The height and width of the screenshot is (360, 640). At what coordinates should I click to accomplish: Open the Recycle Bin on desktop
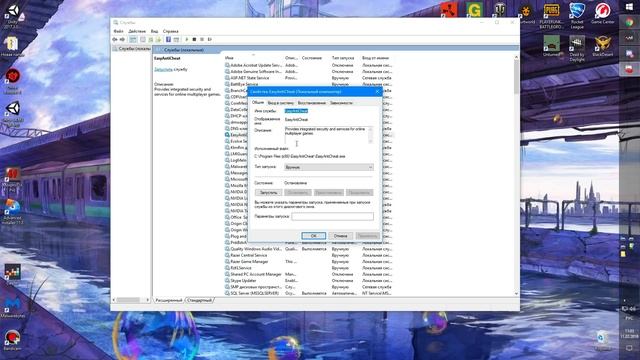pyautogui.click(x=602, y=340)
